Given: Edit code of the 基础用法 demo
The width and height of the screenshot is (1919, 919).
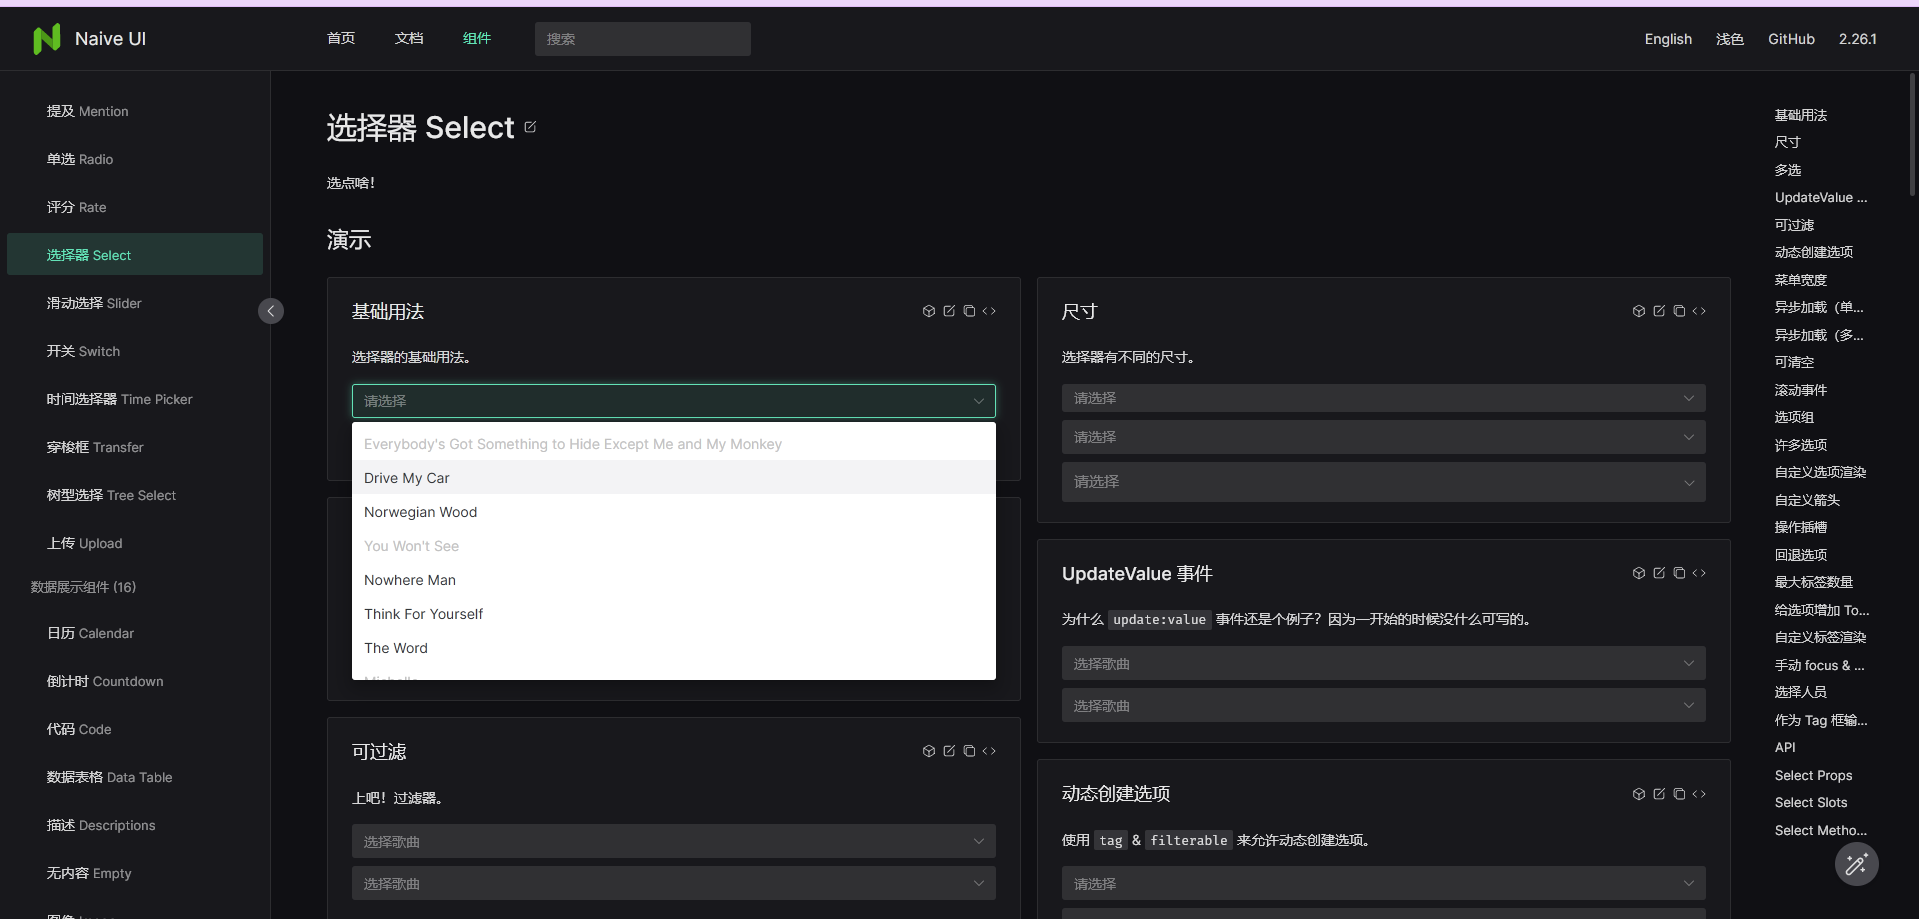Looking at the screenshot, I should (x=948, y=311).
